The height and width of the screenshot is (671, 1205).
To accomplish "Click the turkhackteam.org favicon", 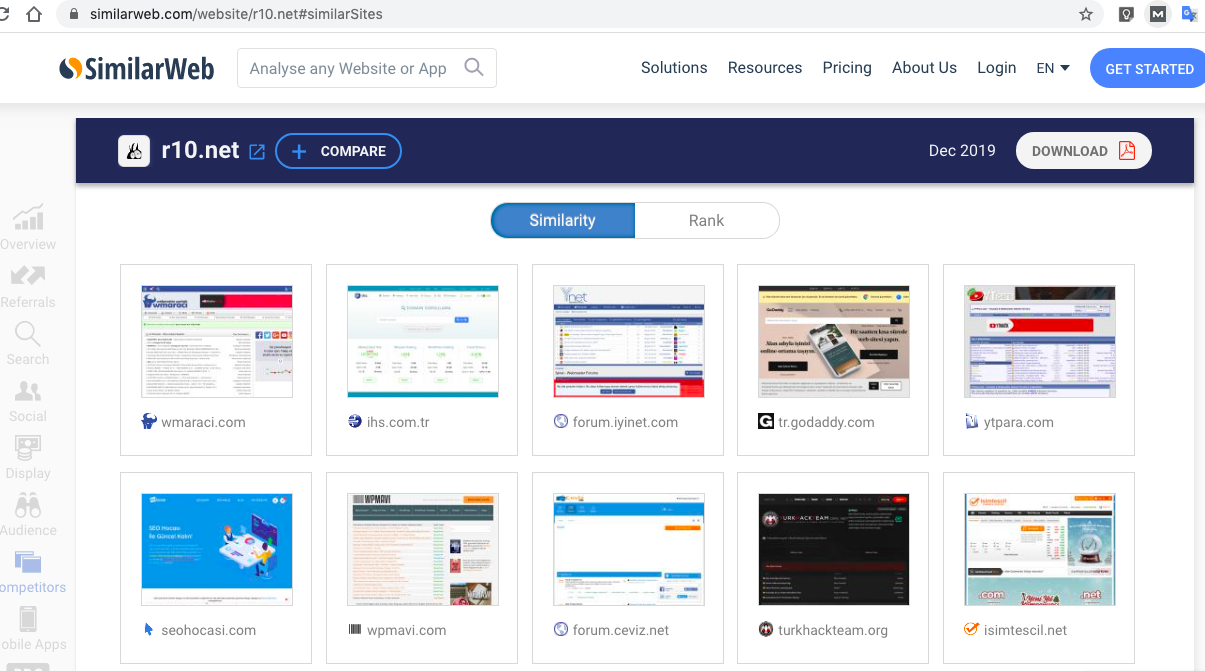I will pos(766,630).
